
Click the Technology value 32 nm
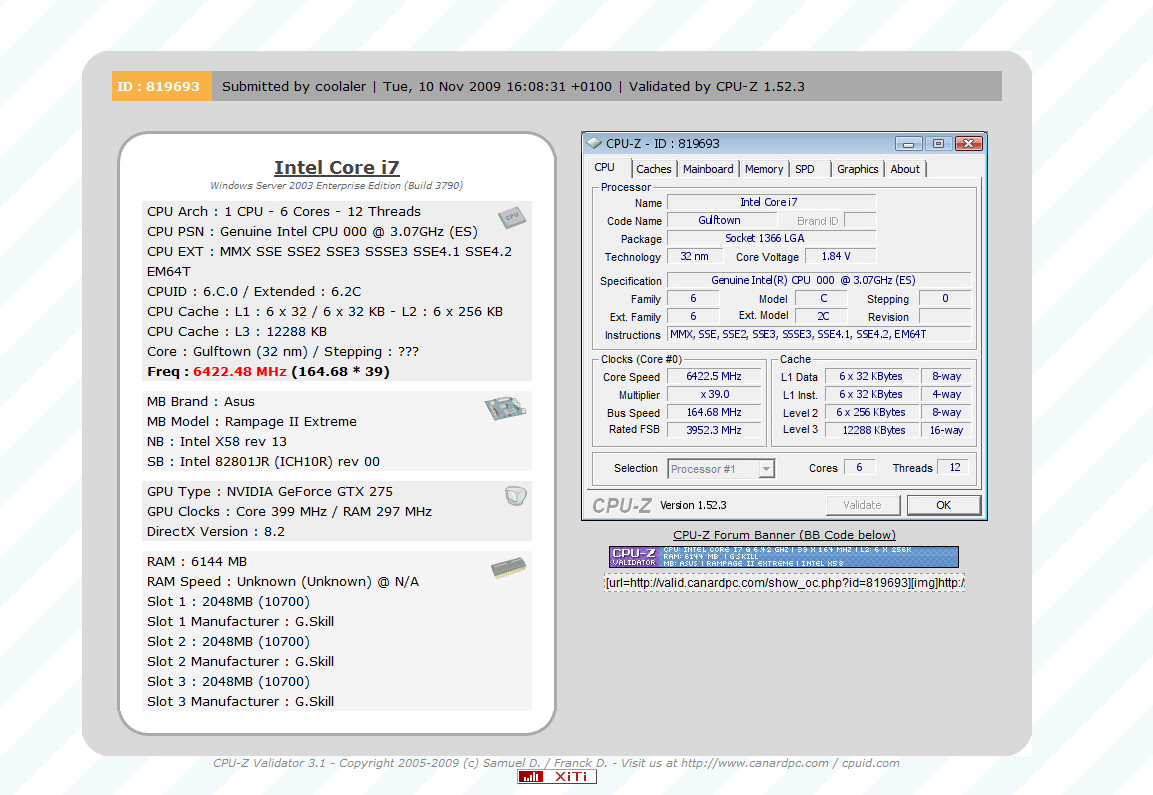pyautogui.click(x=695, y=257)
